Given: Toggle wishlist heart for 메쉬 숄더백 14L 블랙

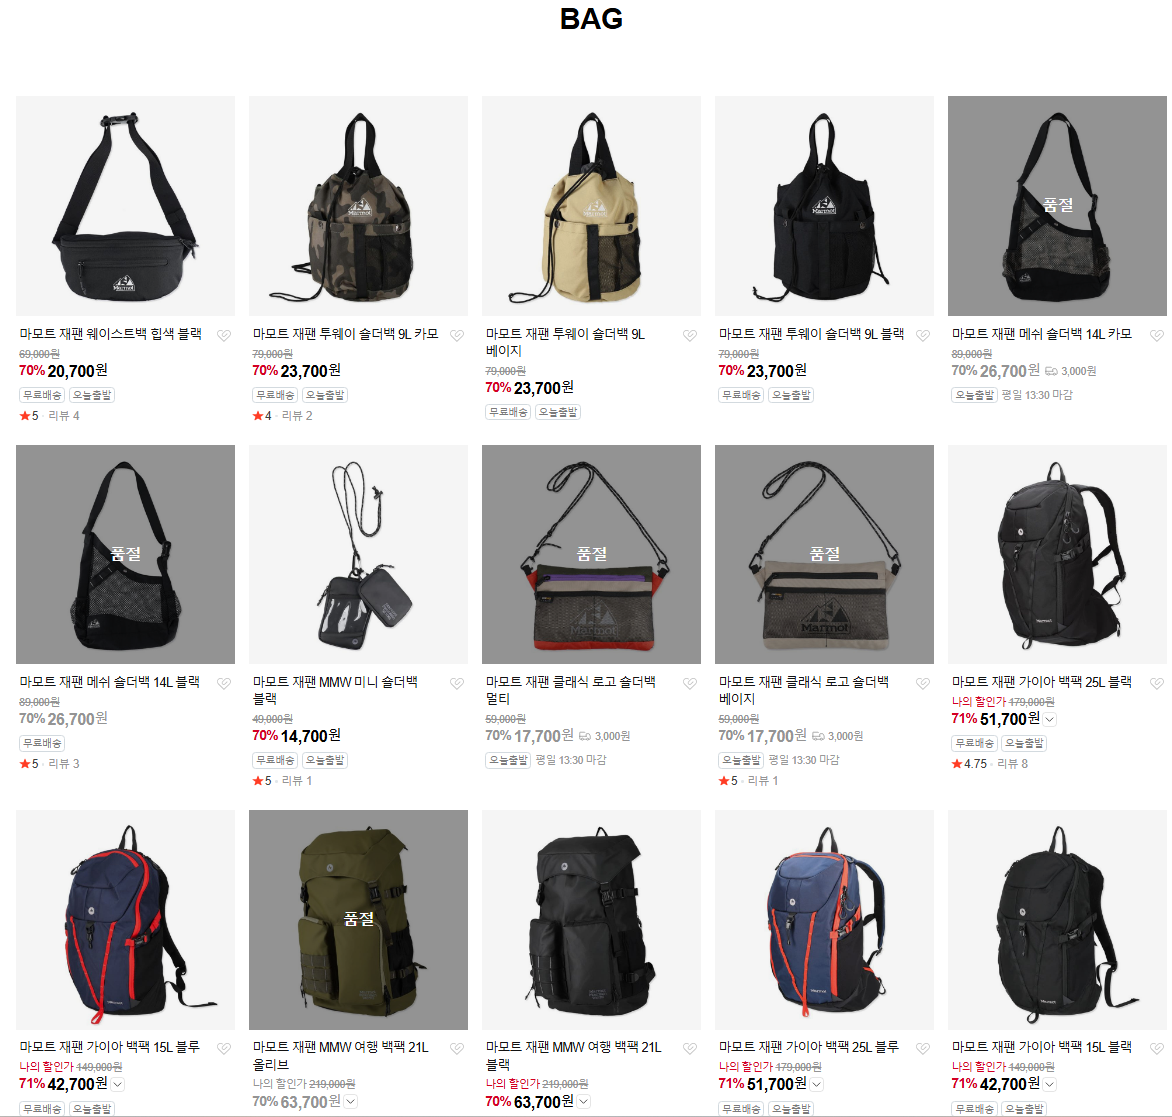Looking at the screenshot, I should point(223,683).
